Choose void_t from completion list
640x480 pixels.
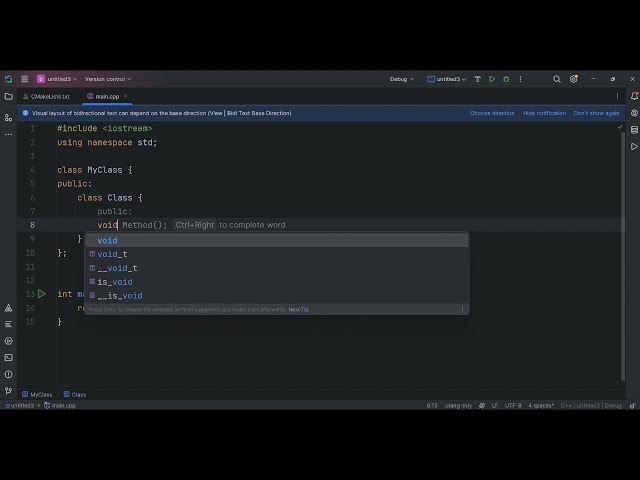tap(277, 254)
